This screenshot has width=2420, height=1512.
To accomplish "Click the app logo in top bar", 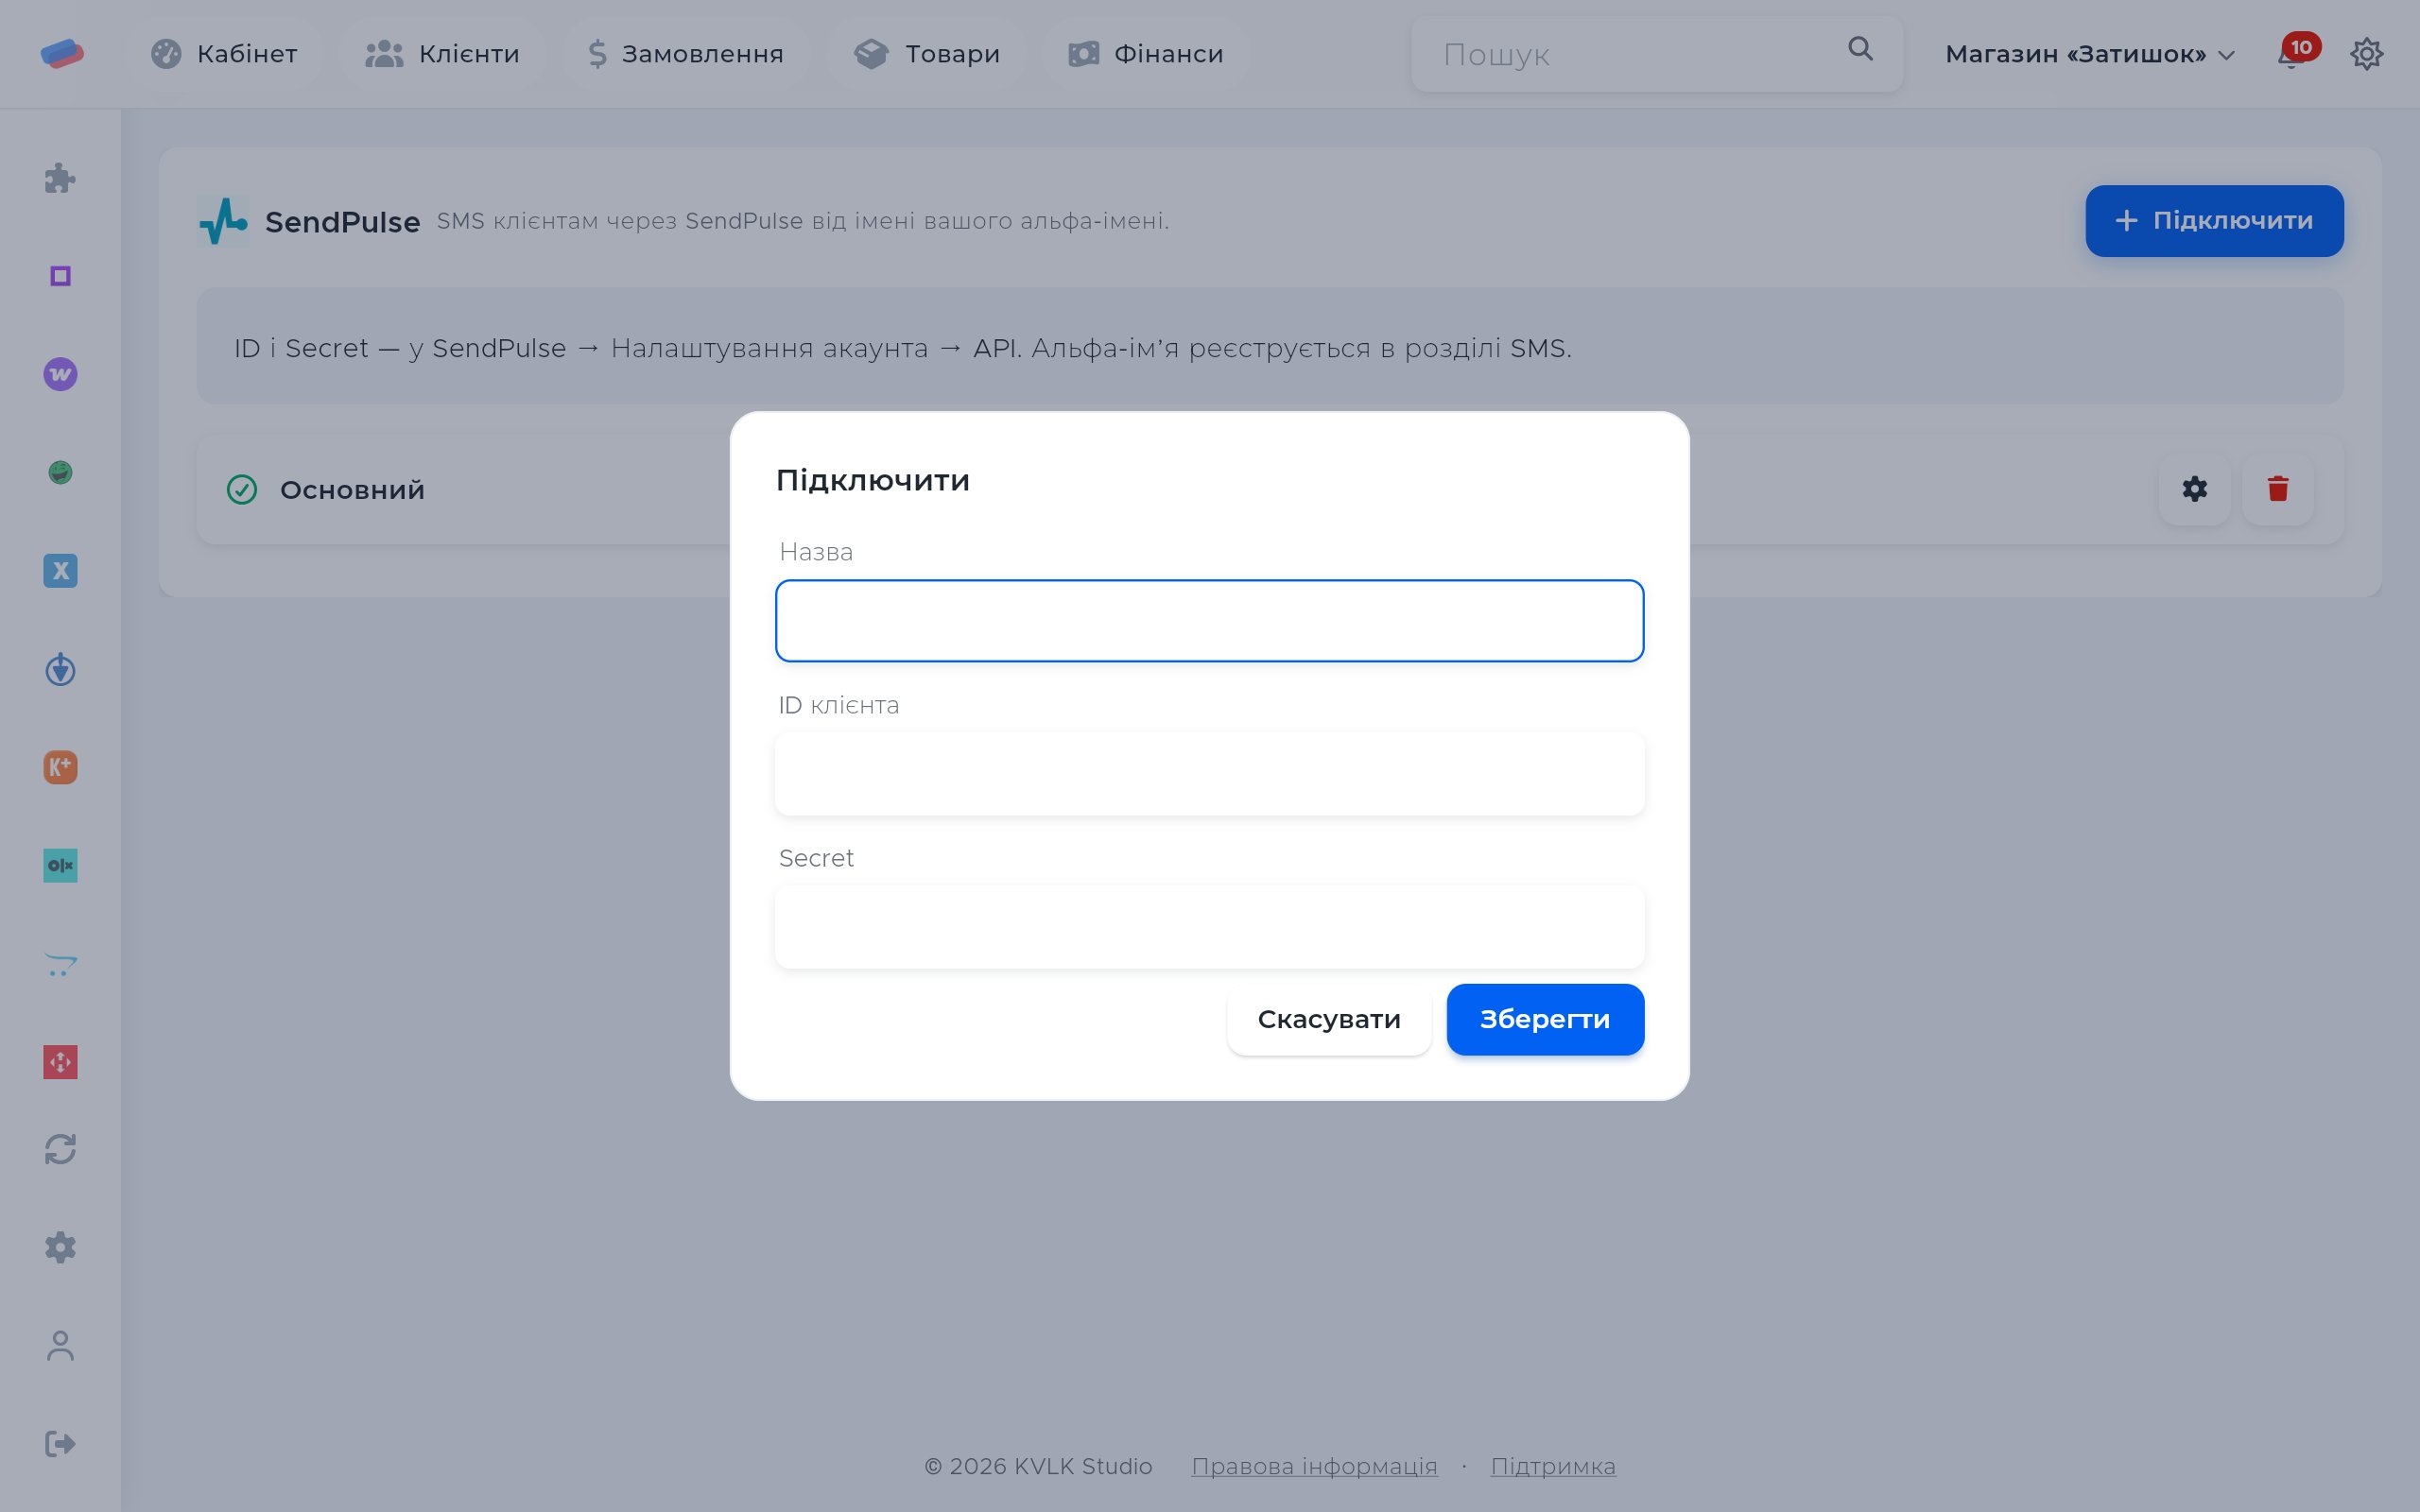I will [62, 53].
